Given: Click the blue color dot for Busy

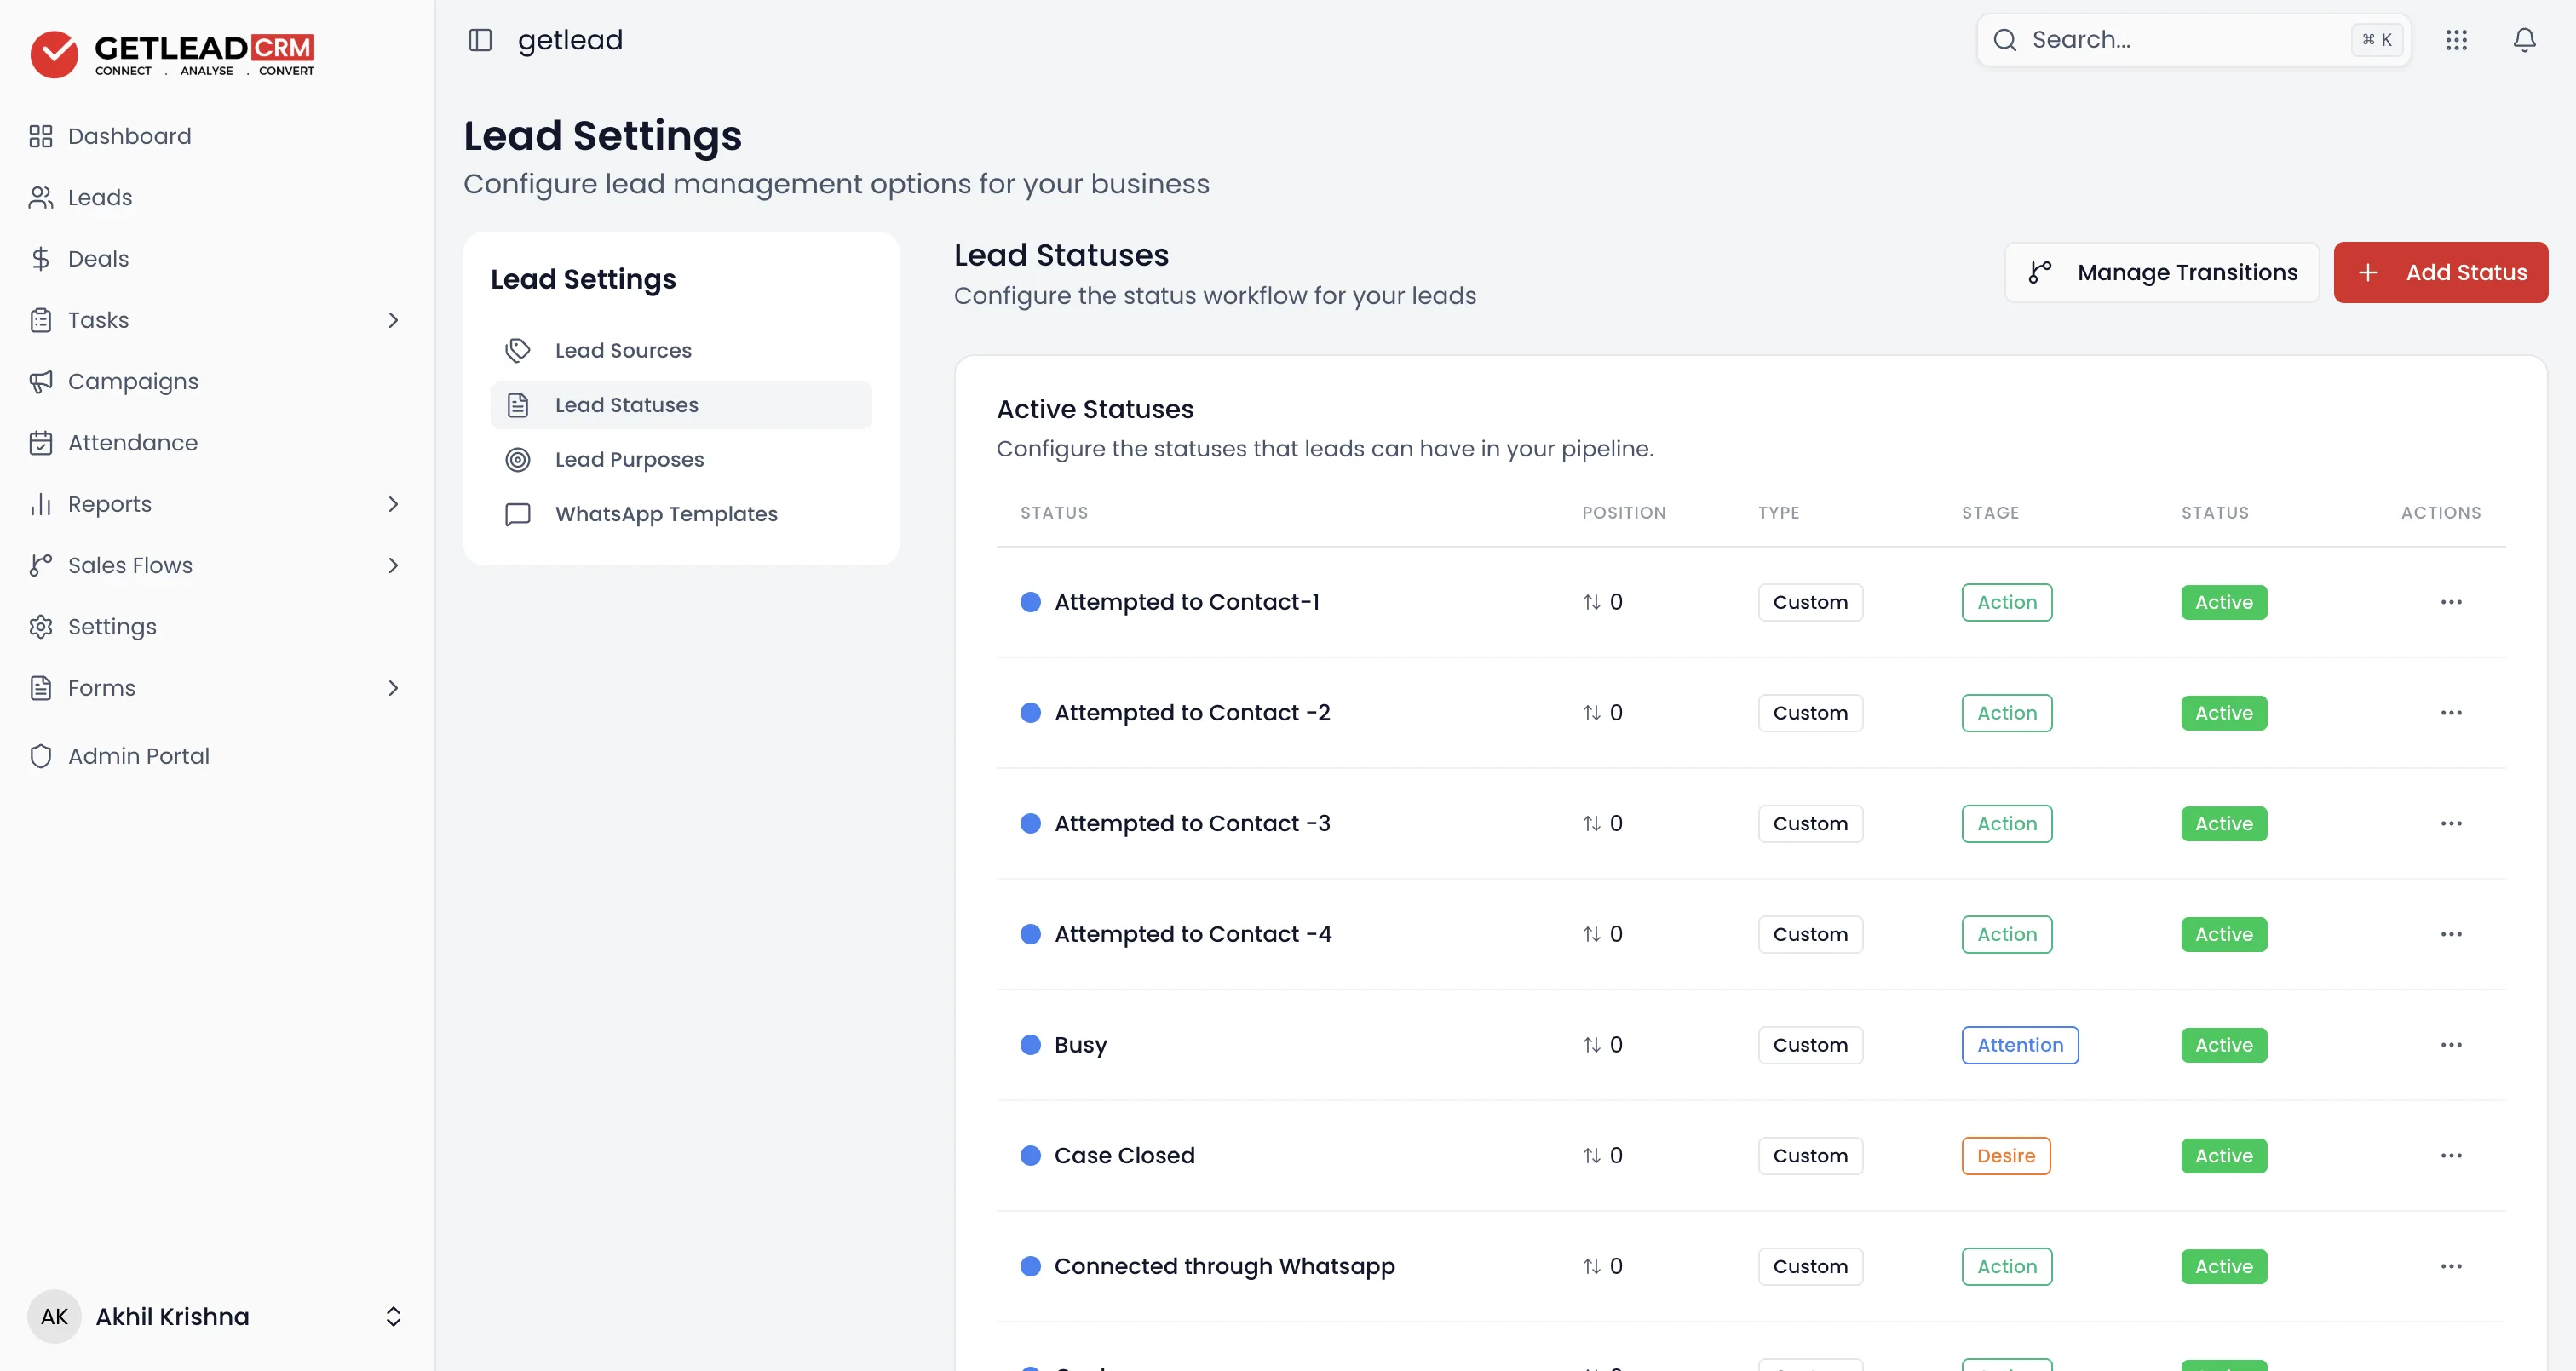Looking at the screenshot, I should pos(1030,1045).
